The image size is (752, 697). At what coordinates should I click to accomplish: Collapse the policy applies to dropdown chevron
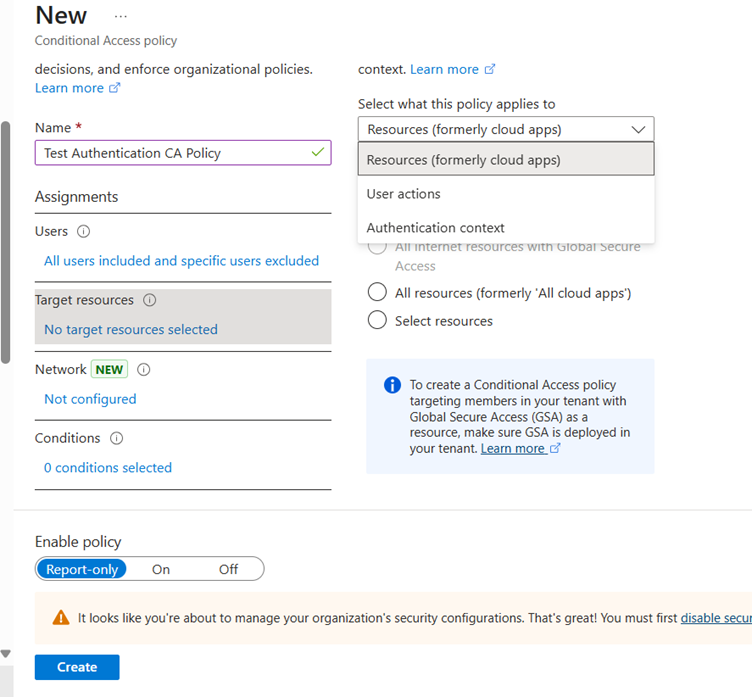tap(638, 129)
